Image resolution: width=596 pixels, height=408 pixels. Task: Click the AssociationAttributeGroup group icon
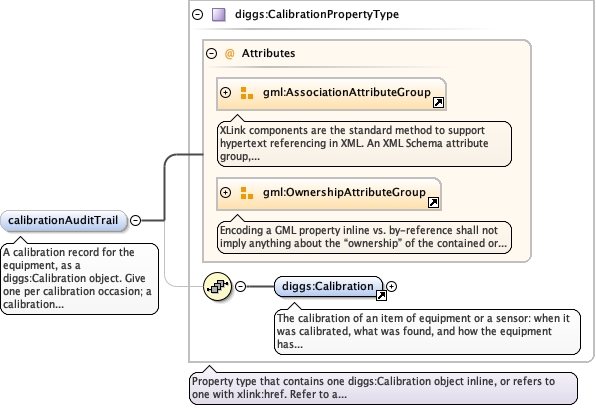pos(247,93)
